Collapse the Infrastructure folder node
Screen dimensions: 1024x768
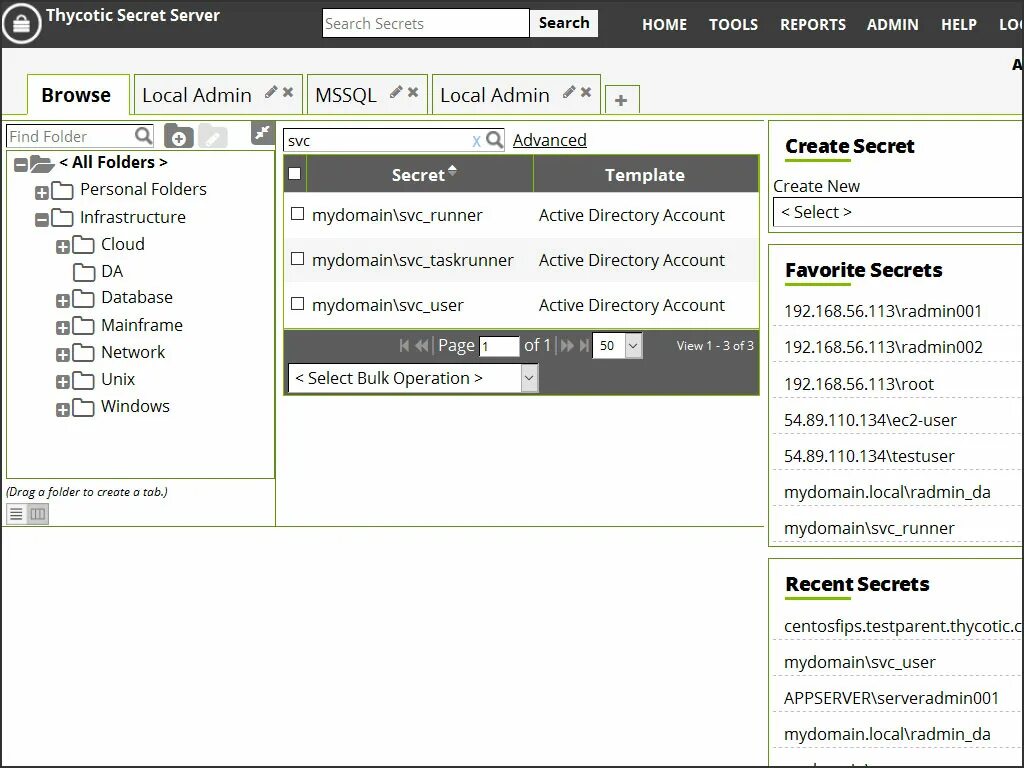click(x=42, y=219)
